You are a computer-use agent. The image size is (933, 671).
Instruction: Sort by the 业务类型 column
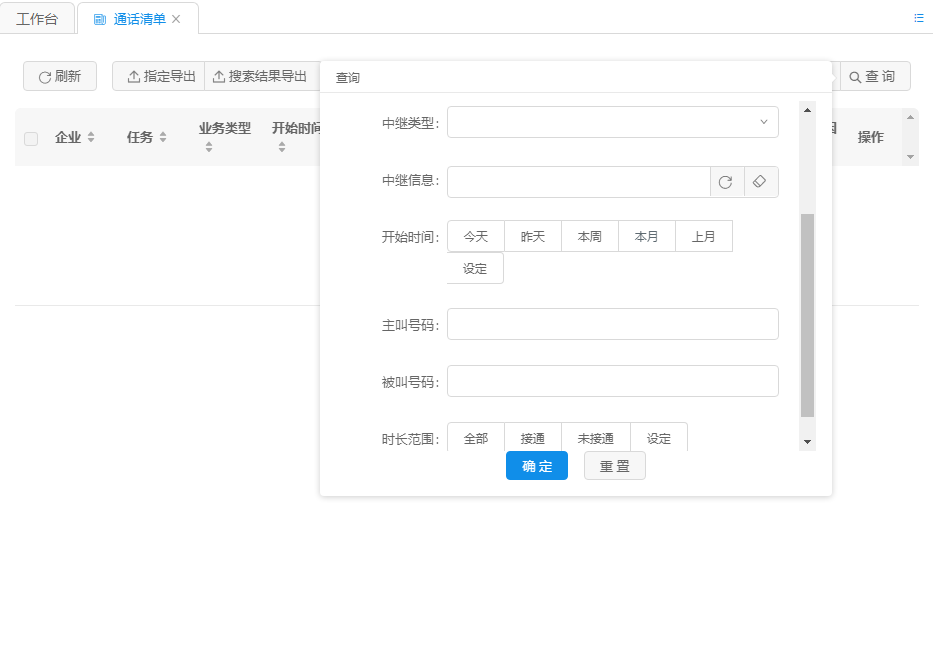[x=209, y=147]
